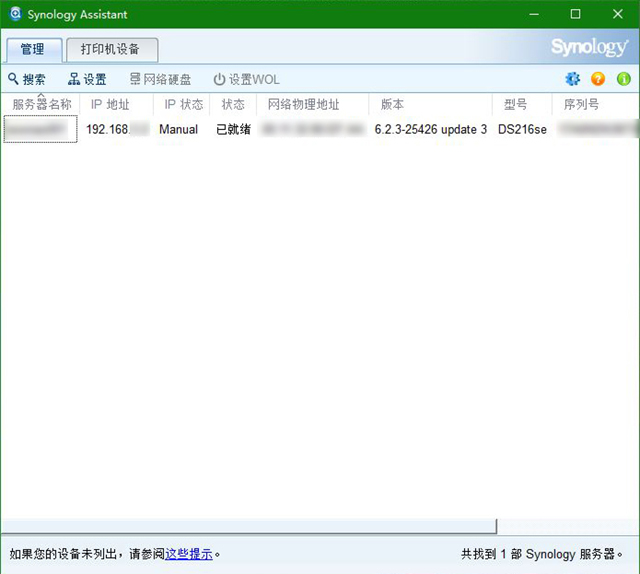
Task: Sort by IP 地址 column header
Action: (x=116, y=104)
